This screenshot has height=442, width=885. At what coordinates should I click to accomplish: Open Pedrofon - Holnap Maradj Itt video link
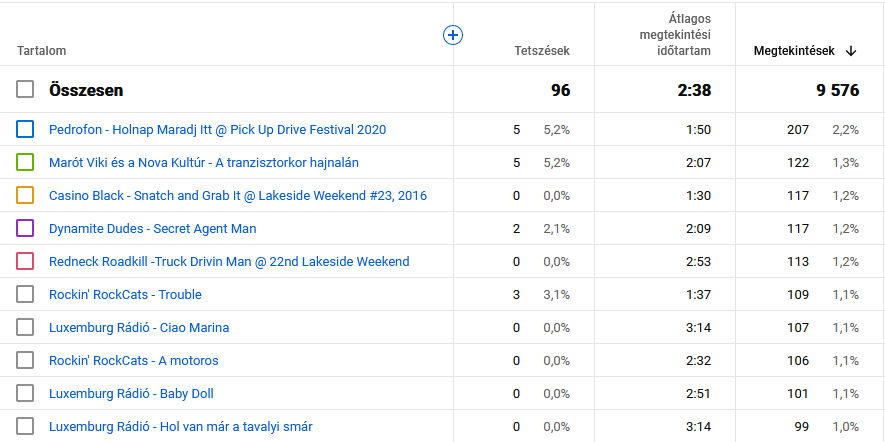[217, 130]
